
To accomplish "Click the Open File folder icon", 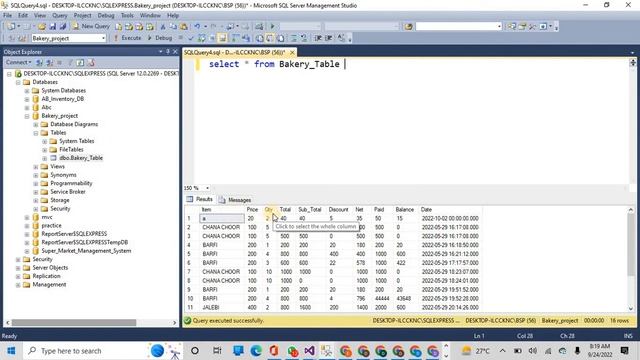I will click(x=42, y=27).
